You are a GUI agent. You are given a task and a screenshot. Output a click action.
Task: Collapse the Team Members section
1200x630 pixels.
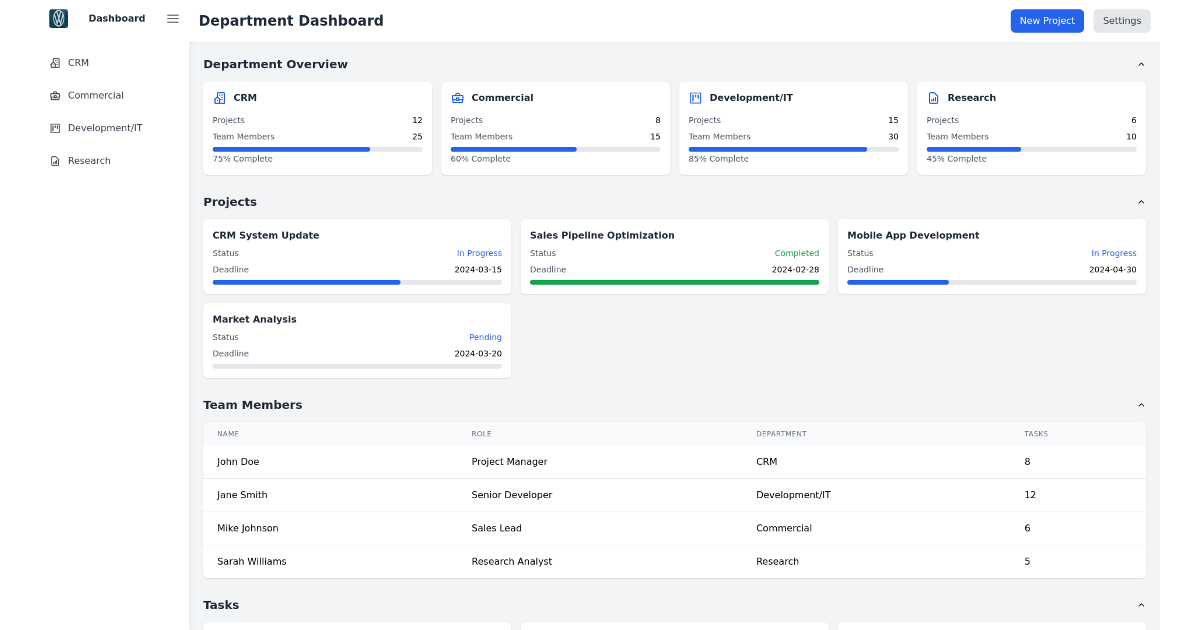click(x=1141, y=404)
